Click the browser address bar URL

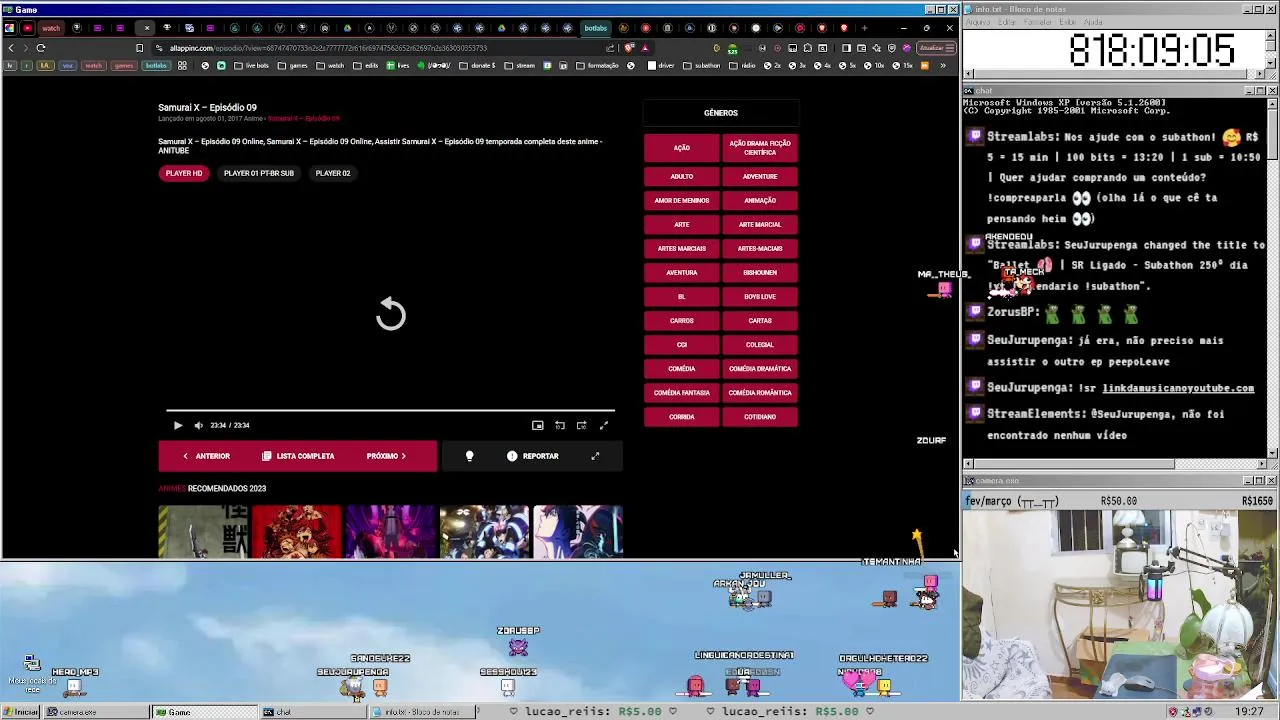tap(328, 48)
